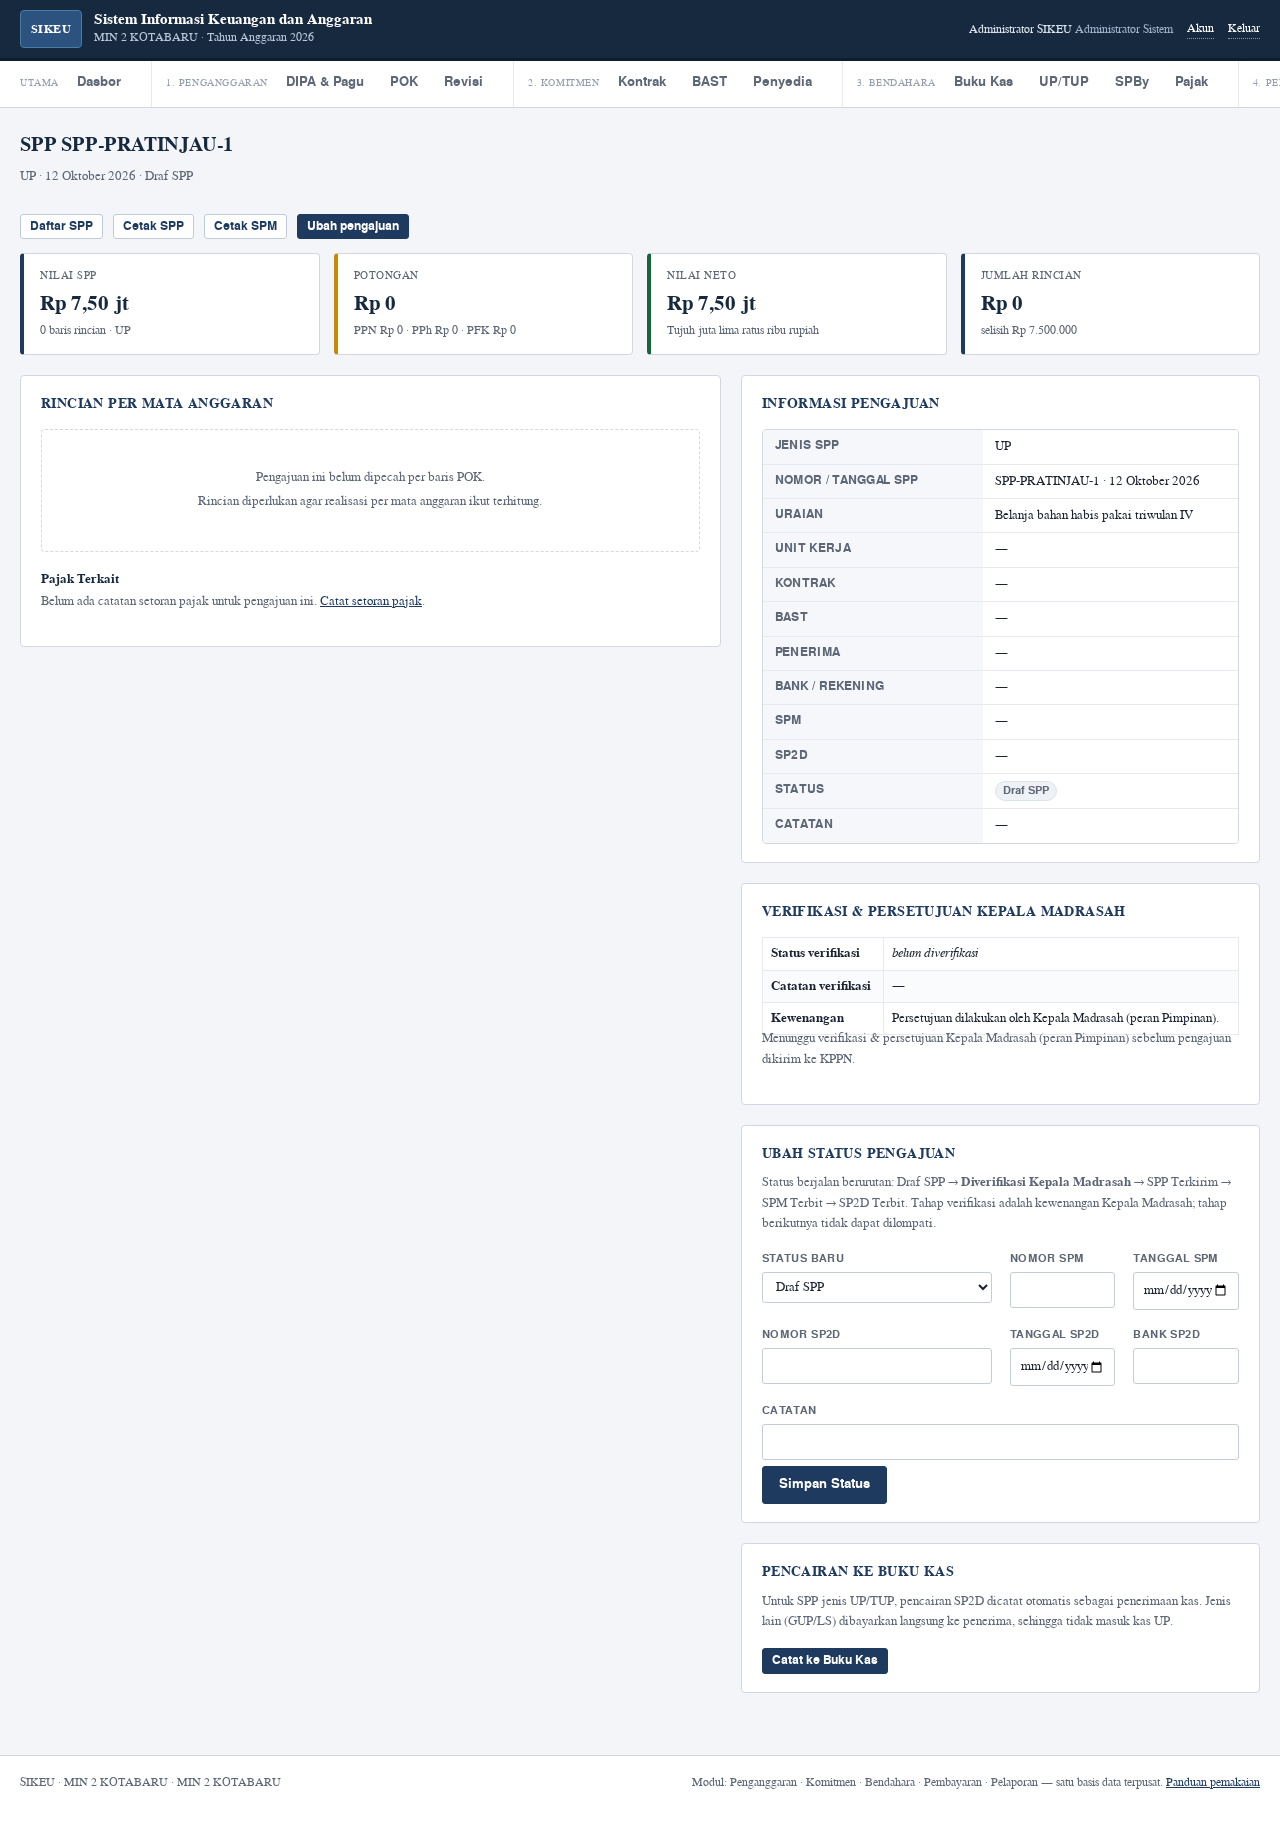The image size is (1280, 1821).
Task: Open the Buku Kas navigation item
Action: pyautogui.click(x=983, y=82)
